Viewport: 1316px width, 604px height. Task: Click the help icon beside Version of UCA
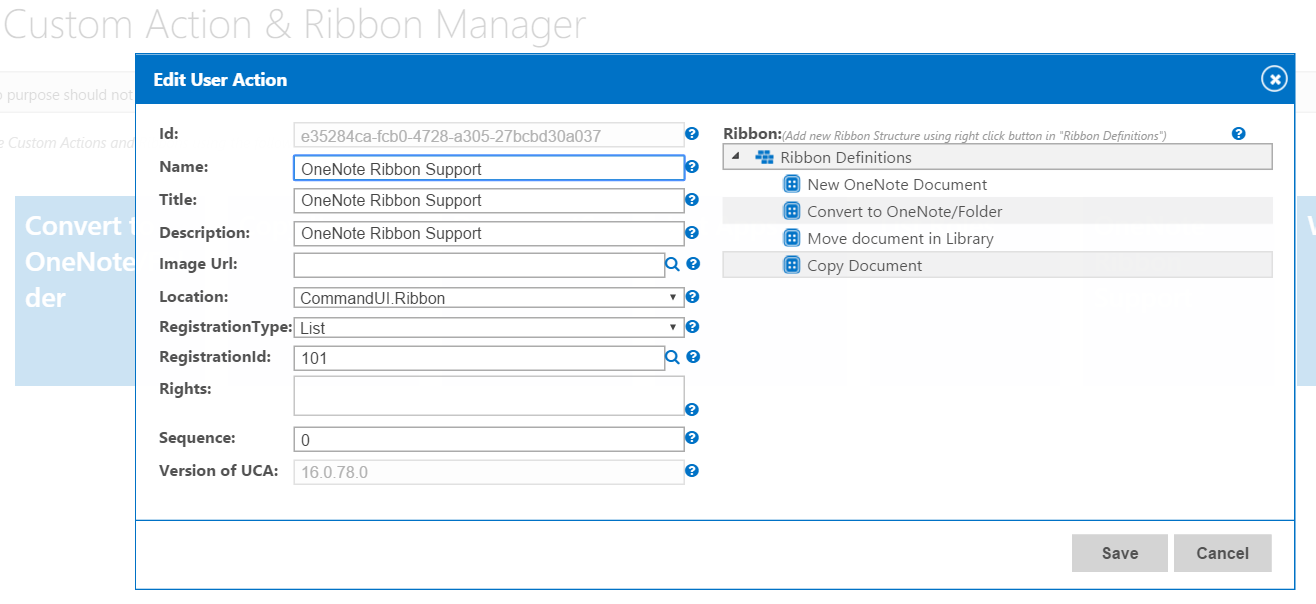[x=692, y=471]
